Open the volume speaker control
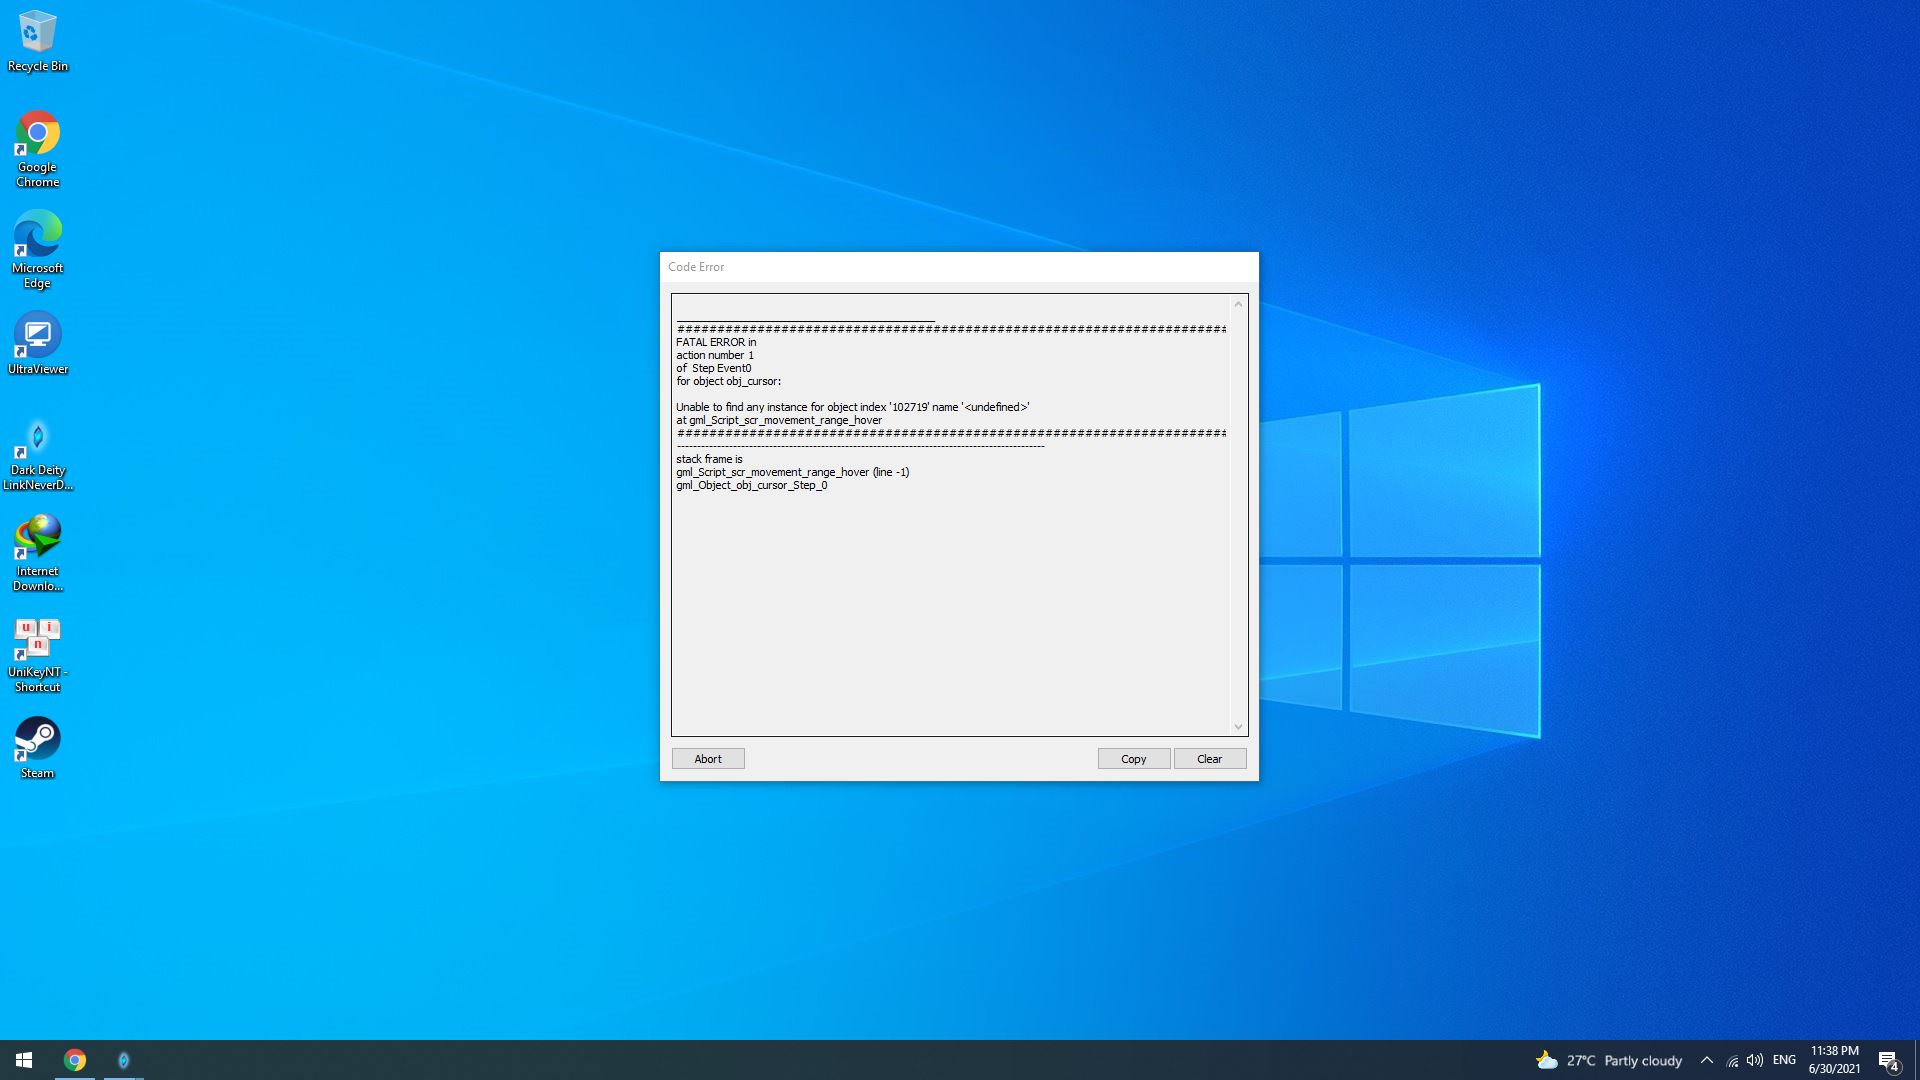1920x1080 pixels. point(1755,1060)
